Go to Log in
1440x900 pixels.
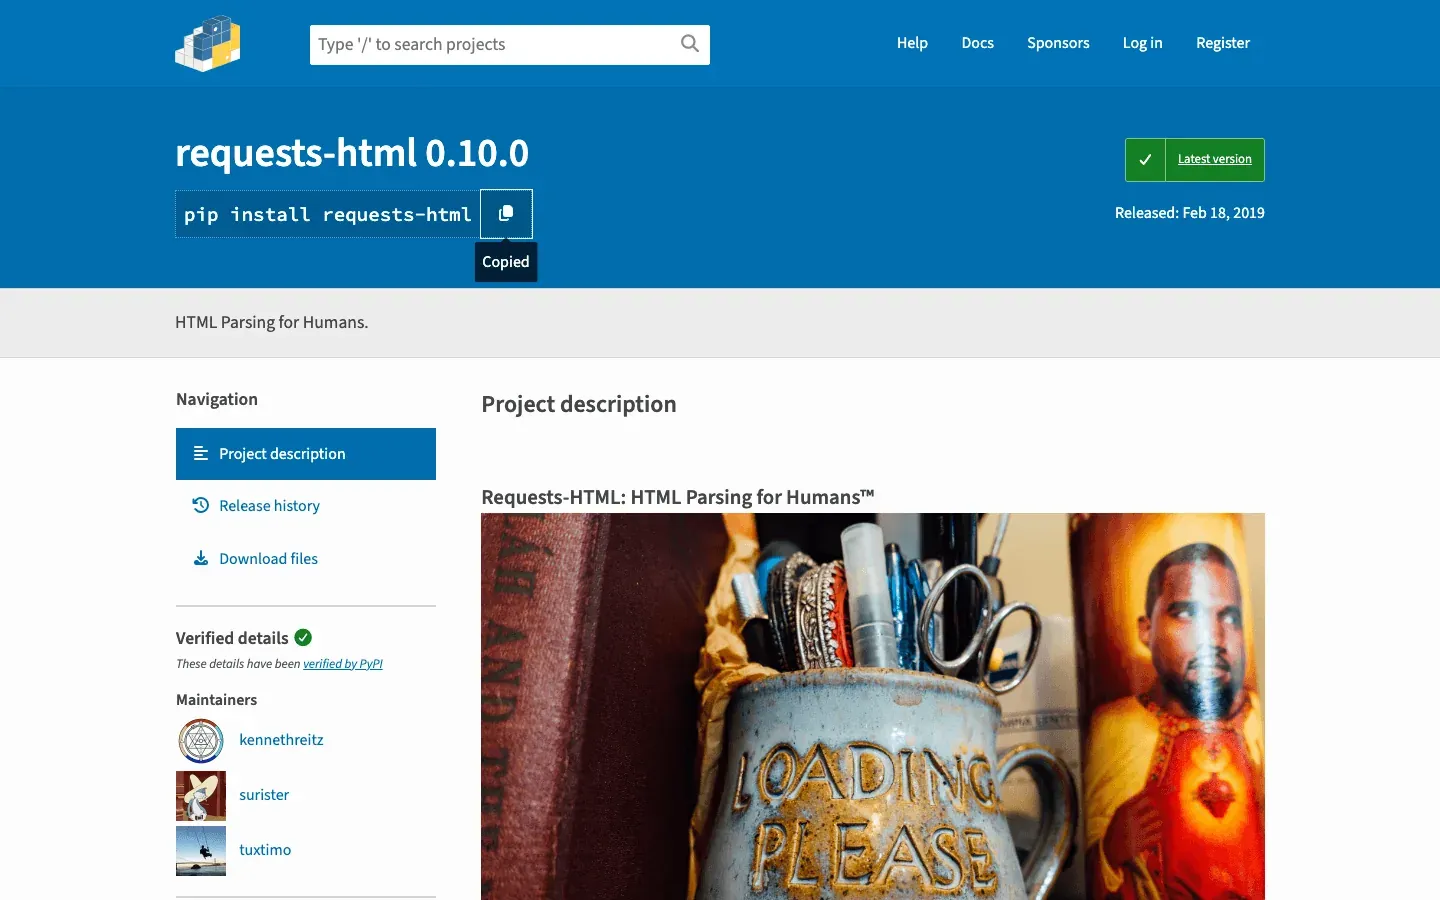pos(1142,43)
